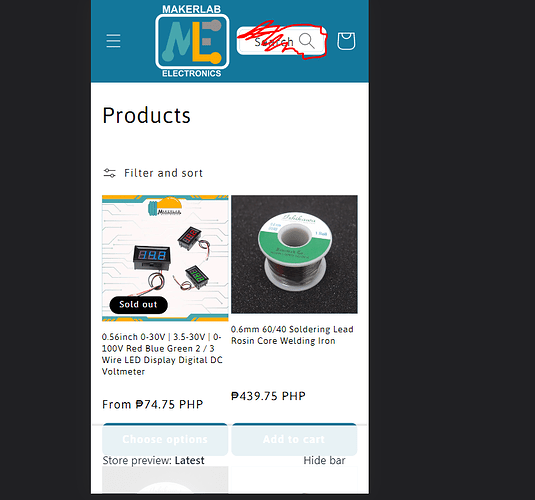Image resolution: width=535 pixels, height=500 pixels.
Task: Click the ₱439.75 PHP price
Action: 268,396
